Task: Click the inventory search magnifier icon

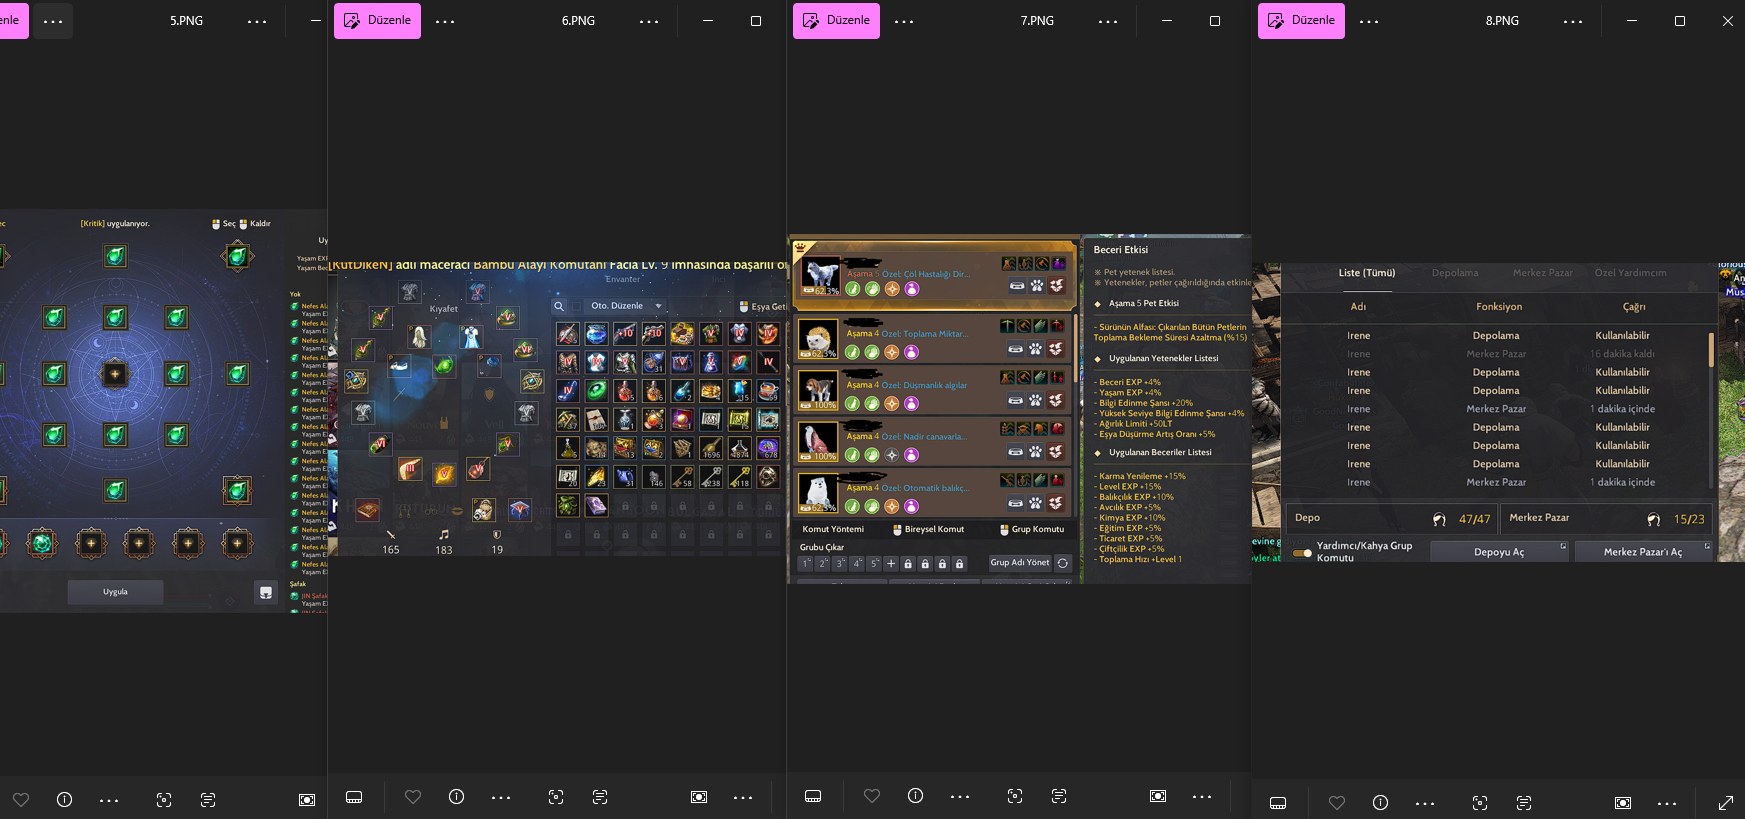Action: click(x=559, y=306)
